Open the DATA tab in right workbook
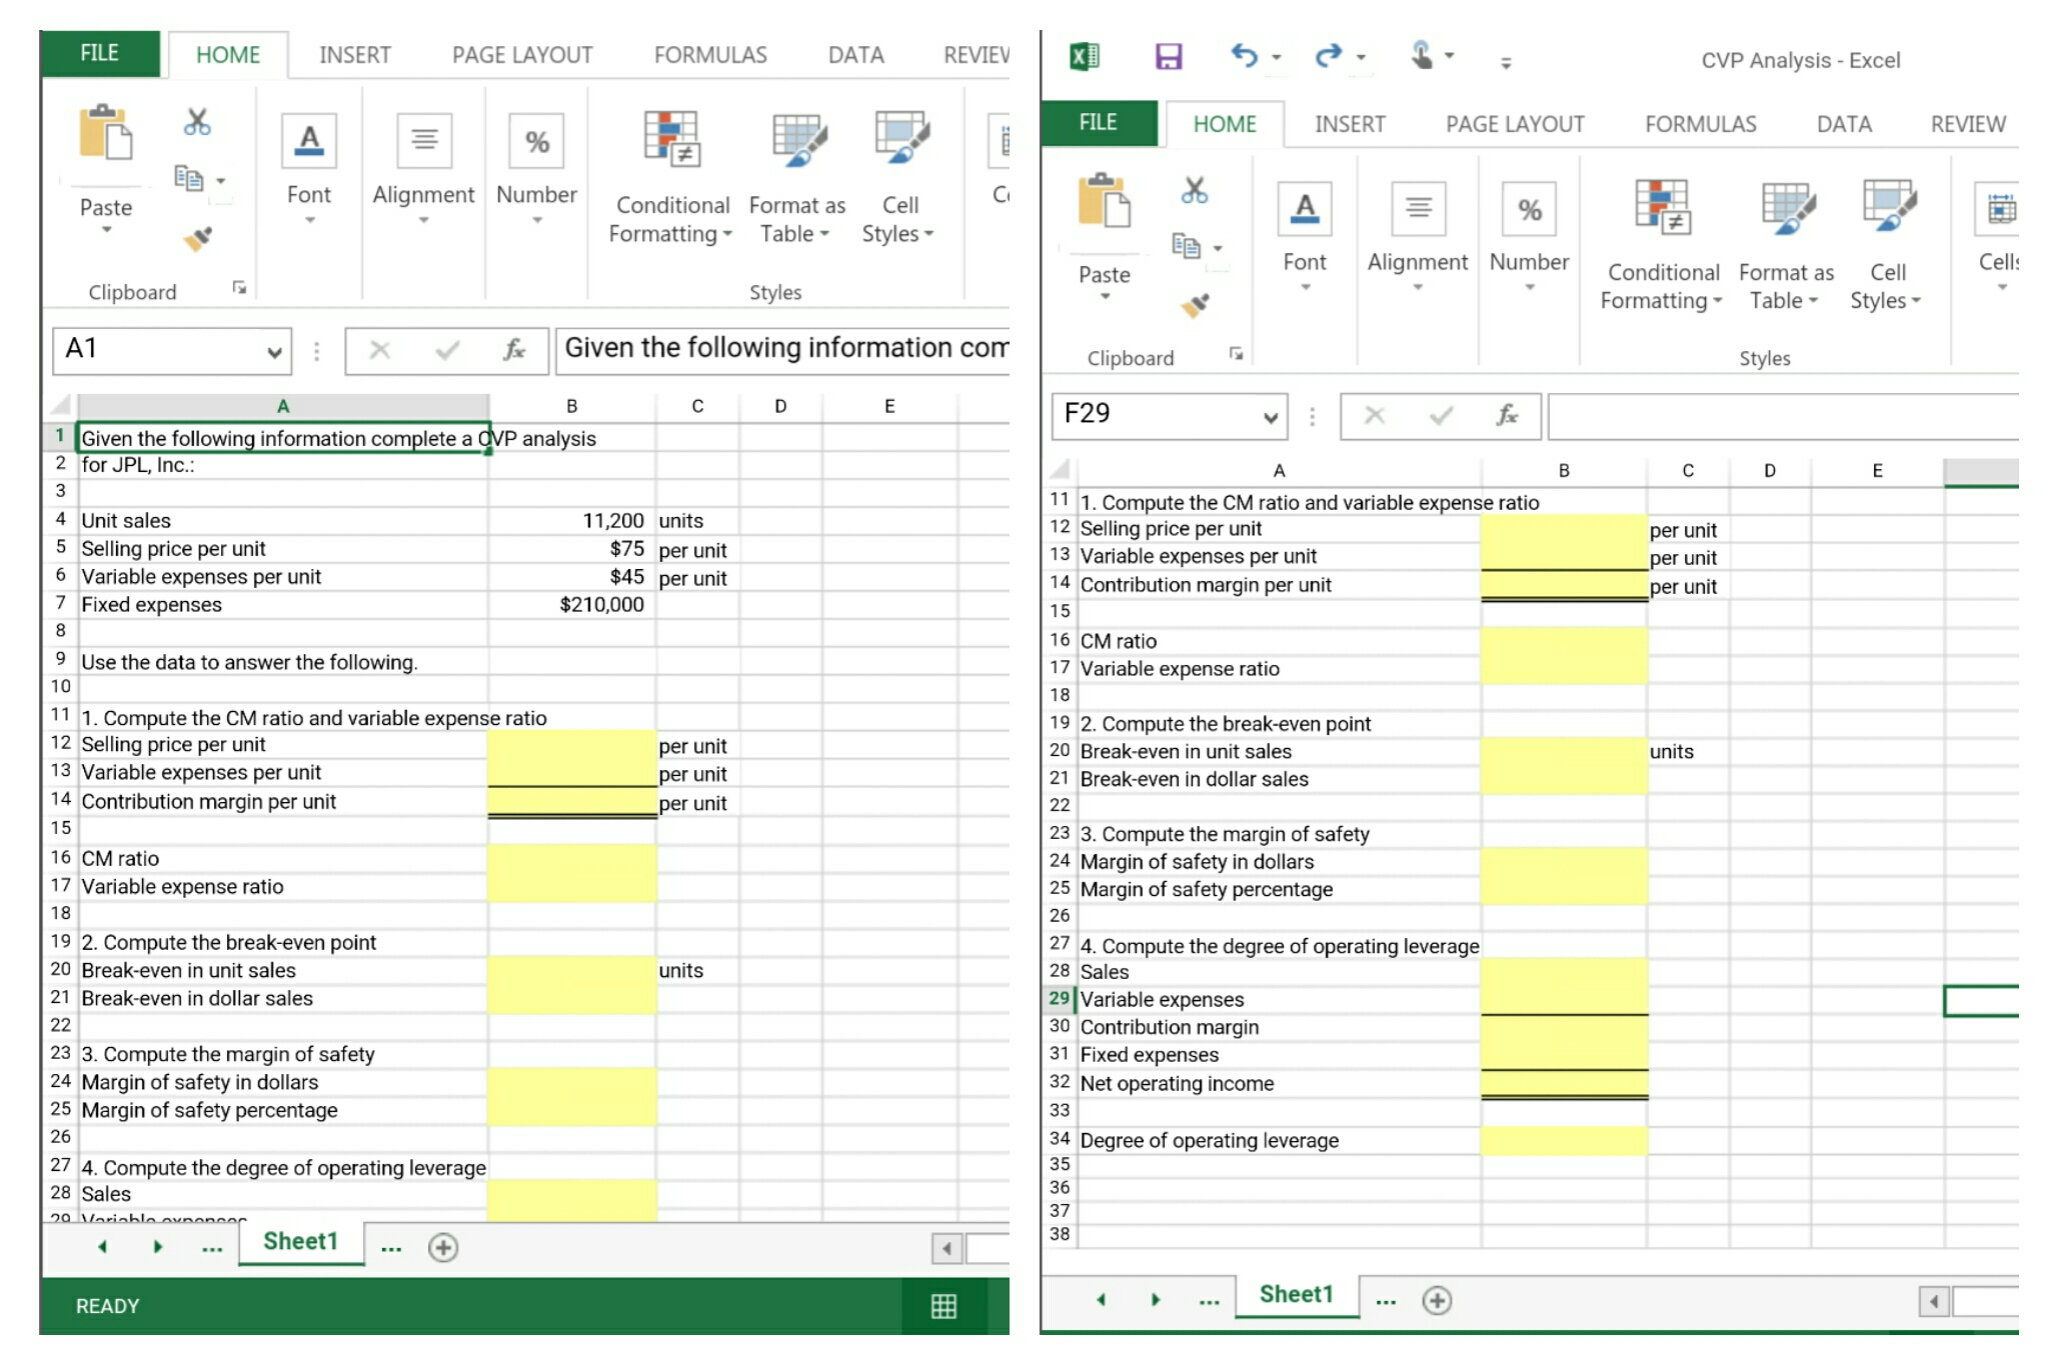This screenshot has width=2048, height=1365. [x=1843, y=123]
